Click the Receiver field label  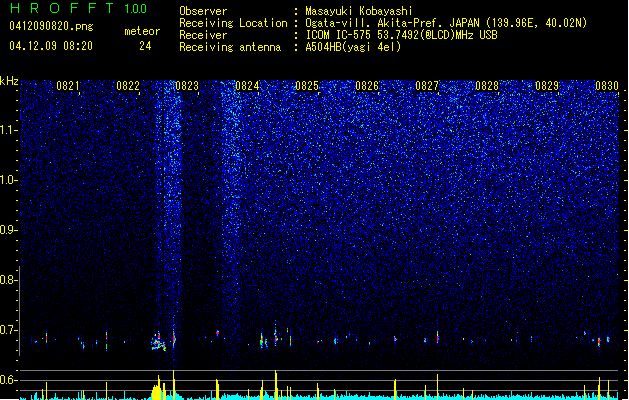pos(203,35)
